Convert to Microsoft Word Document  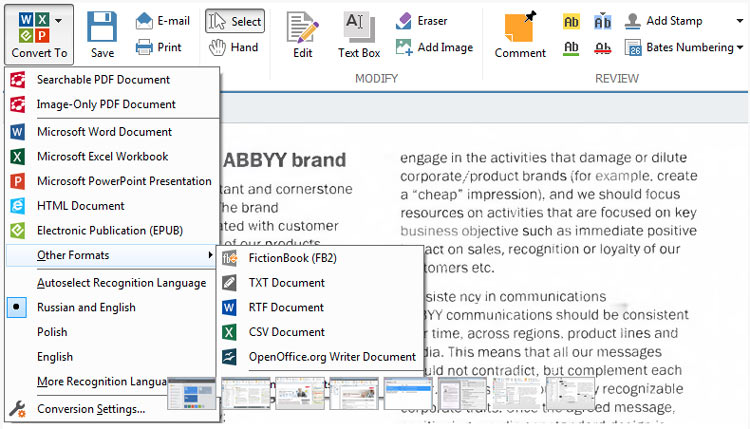click(x=113, y=132)
